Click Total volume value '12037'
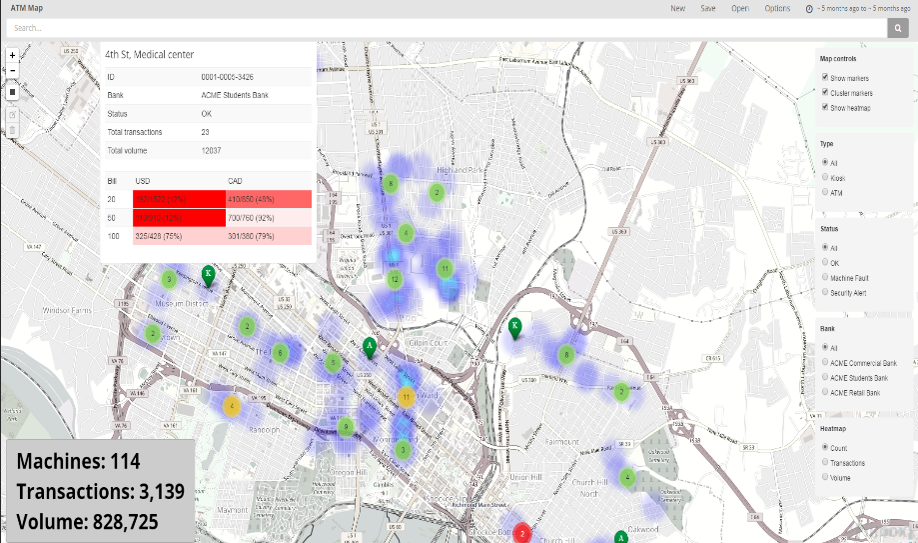The width and height of the screenshot is (918, 543). click(211, 151)
